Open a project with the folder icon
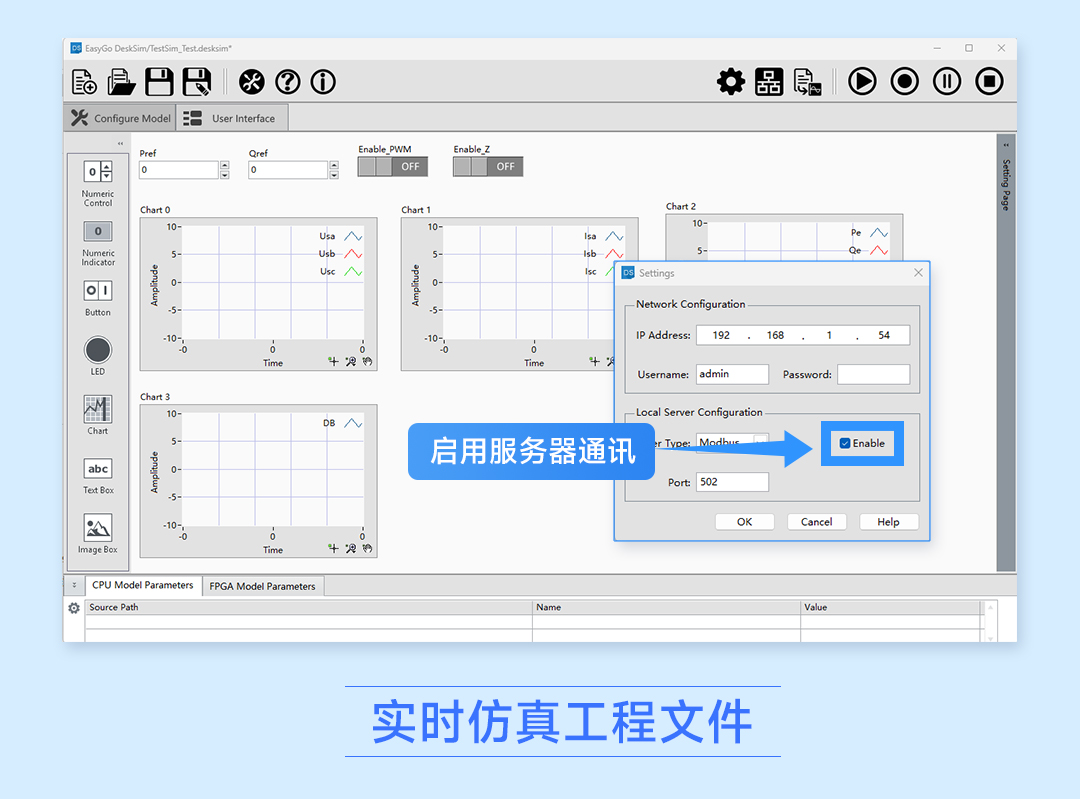Image resolution: width=1080 pixels, height=799 pixels. [121, 82]
